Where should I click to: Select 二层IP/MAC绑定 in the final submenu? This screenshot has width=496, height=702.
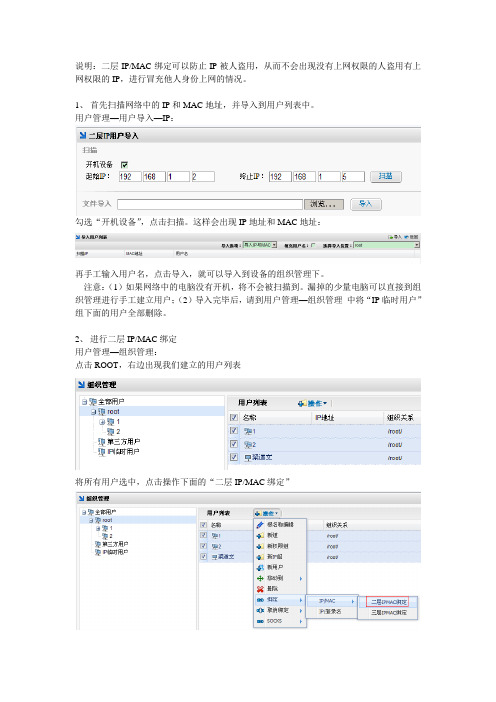point(388,602)
